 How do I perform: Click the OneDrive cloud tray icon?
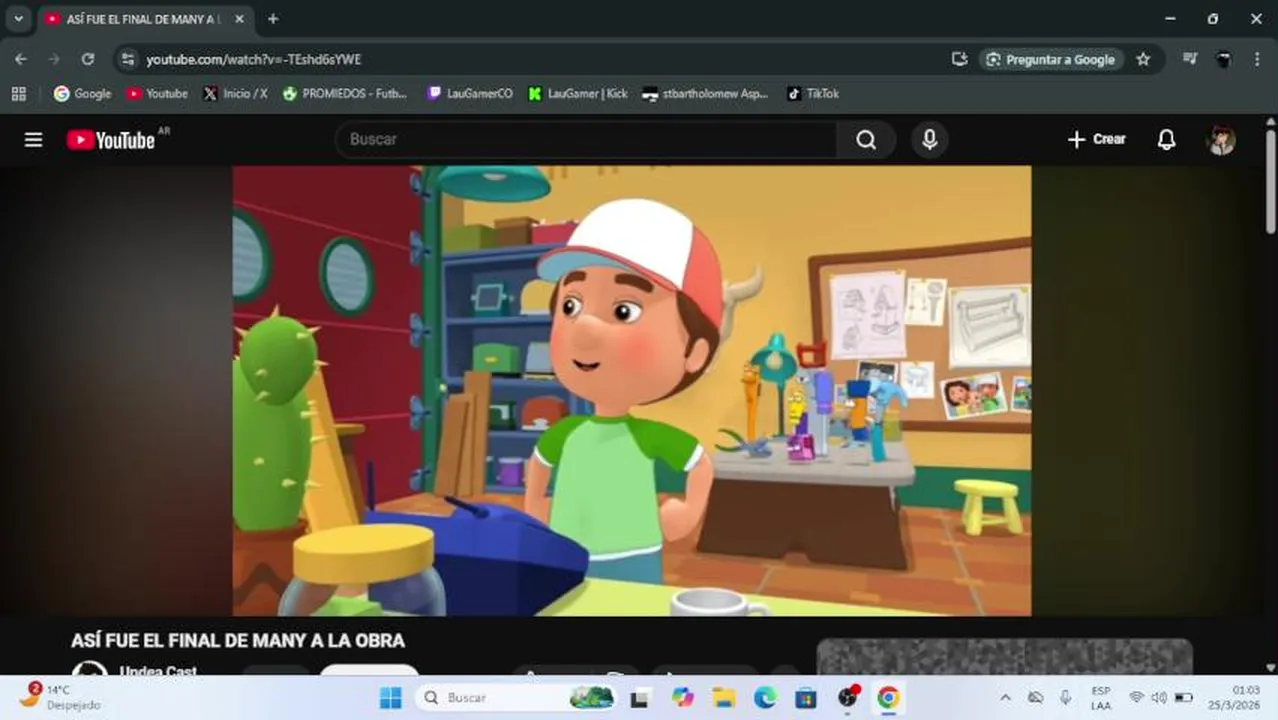click(x=1036, y=698)
